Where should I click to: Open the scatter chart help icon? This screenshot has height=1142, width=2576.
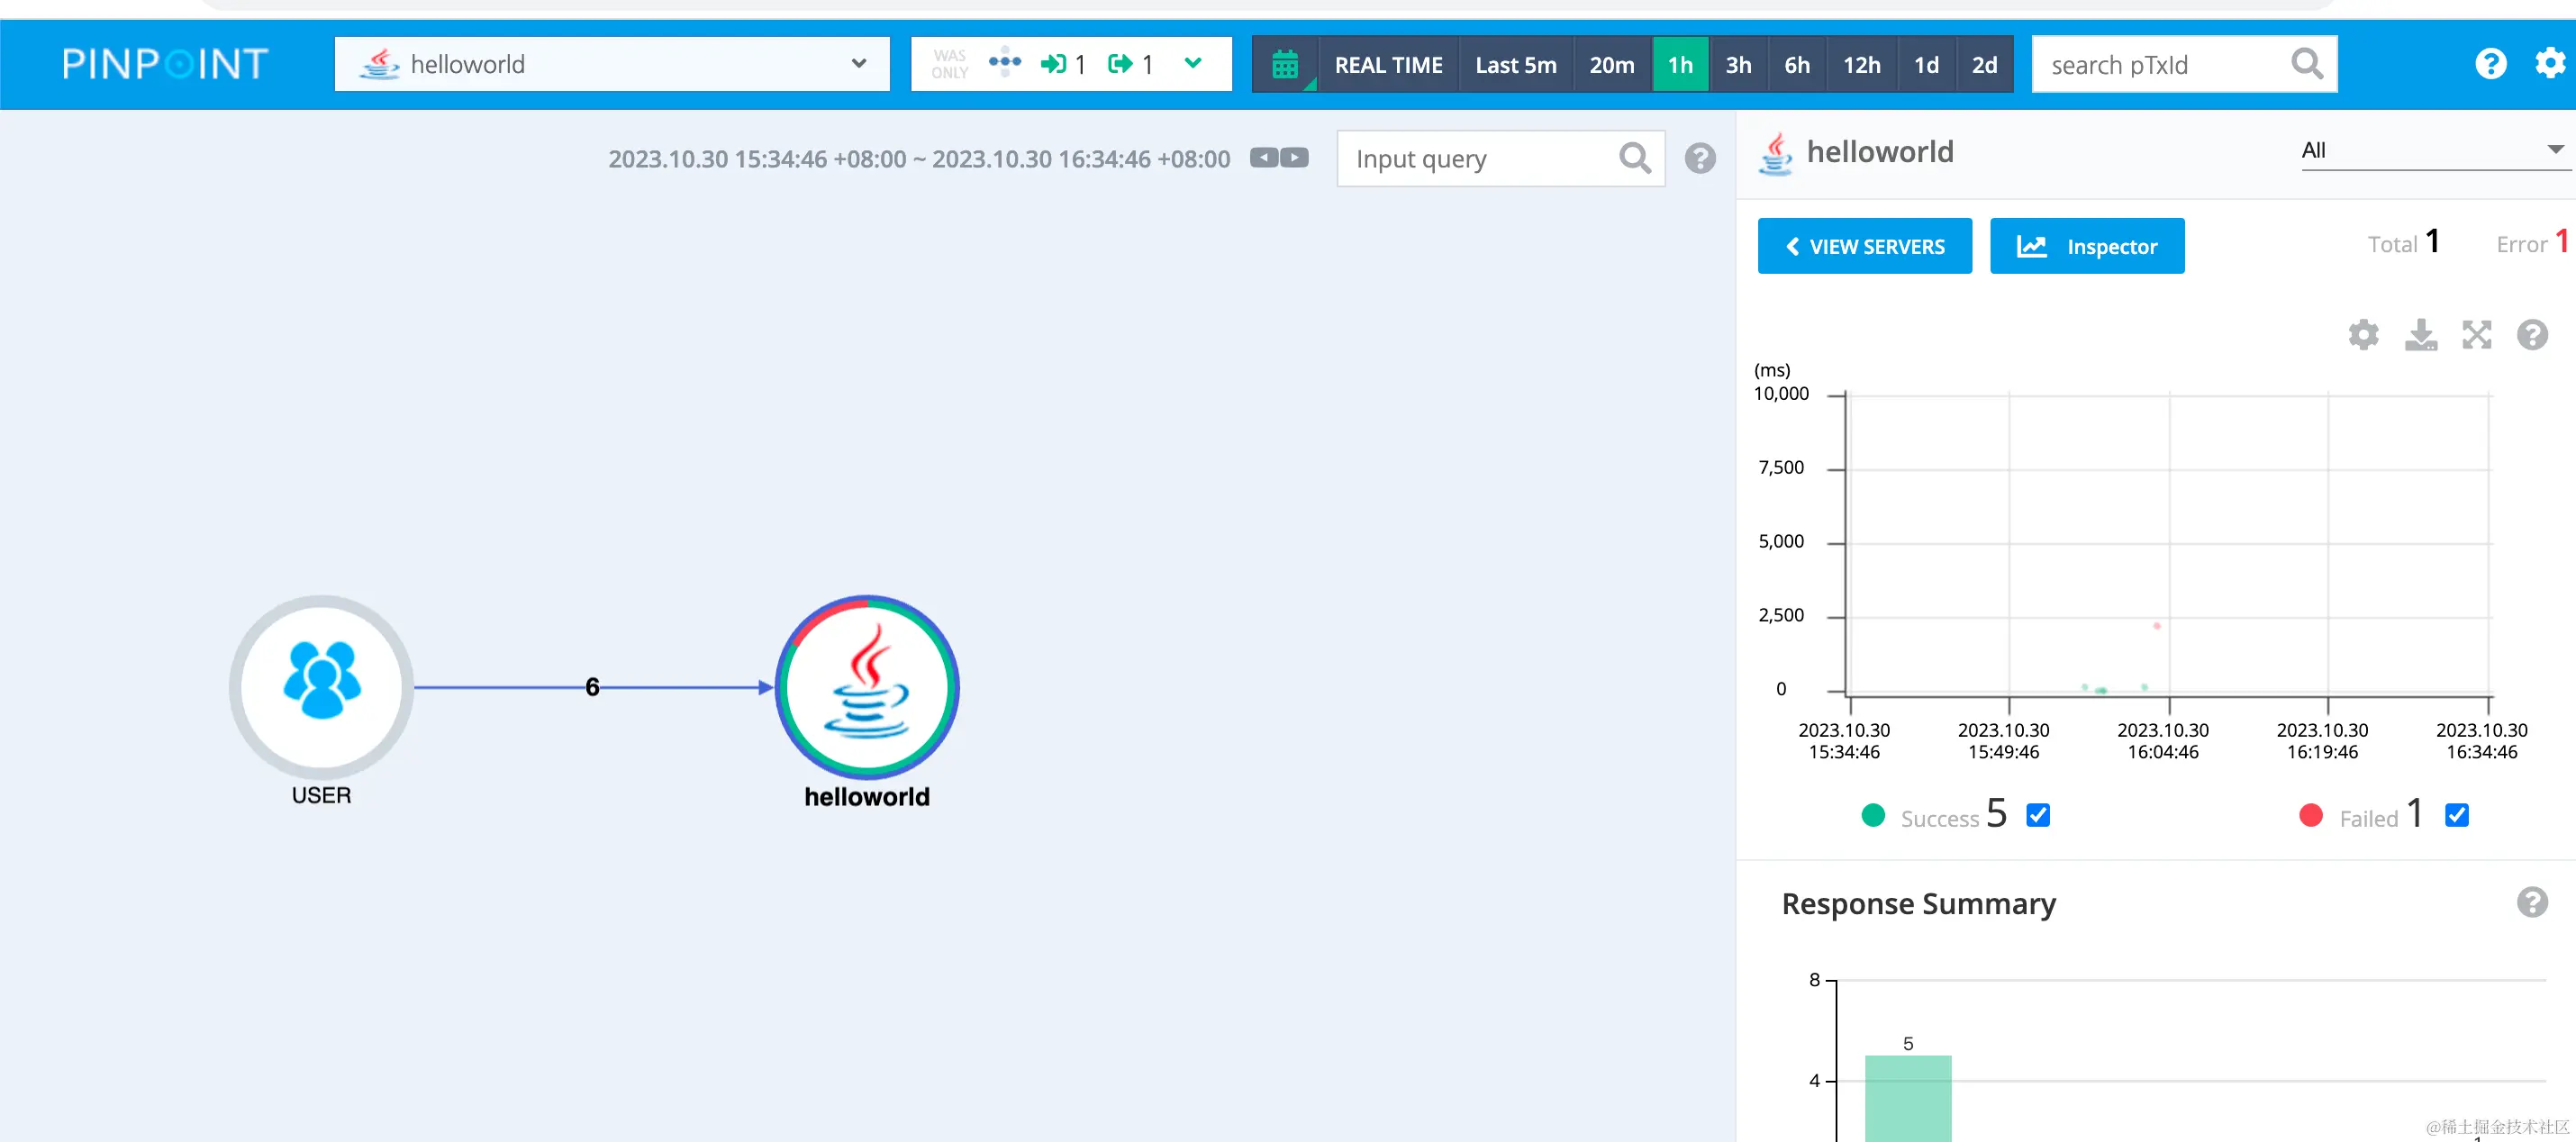click(2532, 334)
